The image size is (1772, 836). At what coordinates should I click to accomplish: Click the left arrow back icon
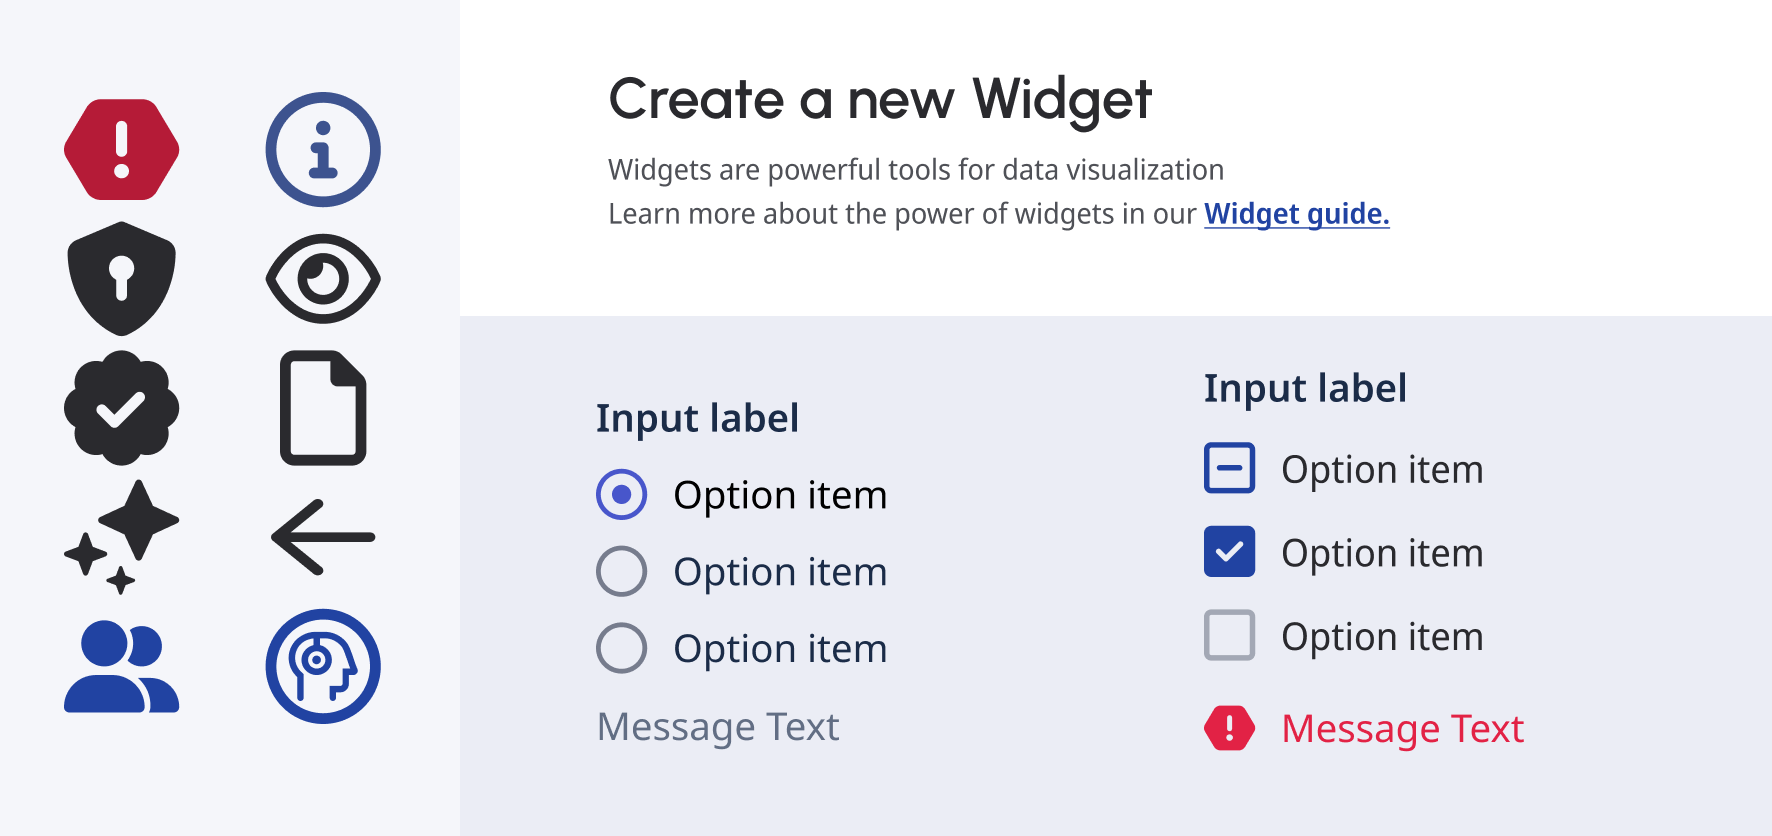(322, 537)
